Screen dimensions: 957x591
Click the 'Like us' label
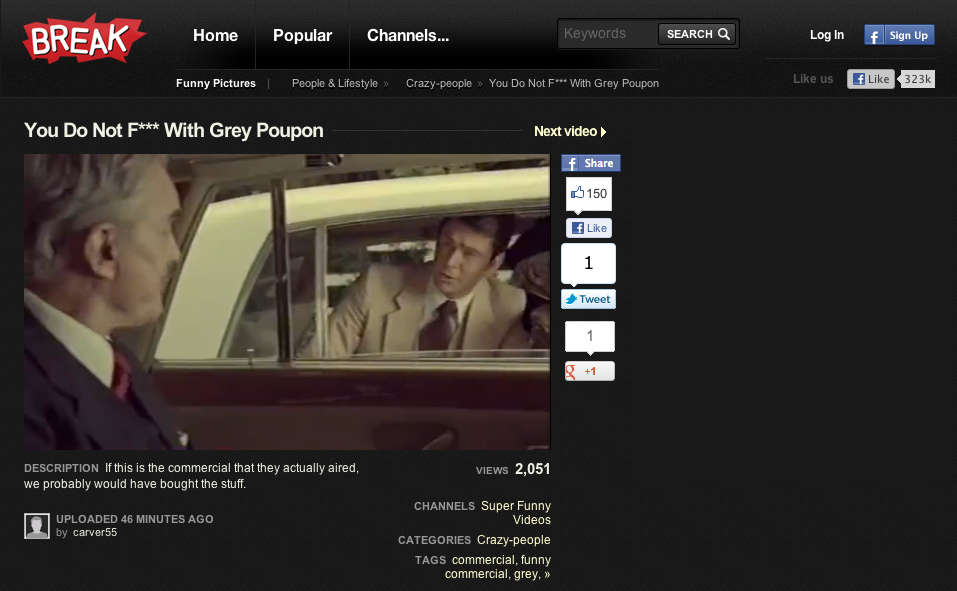coord(812,79)
